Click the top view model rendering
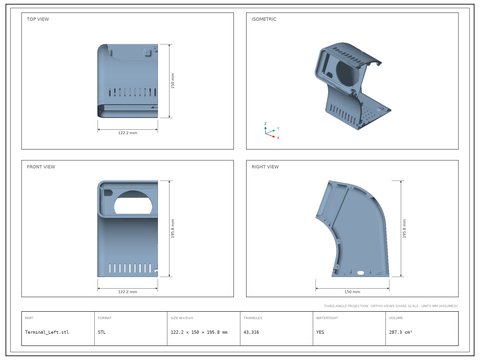 (x=128, y=81)
